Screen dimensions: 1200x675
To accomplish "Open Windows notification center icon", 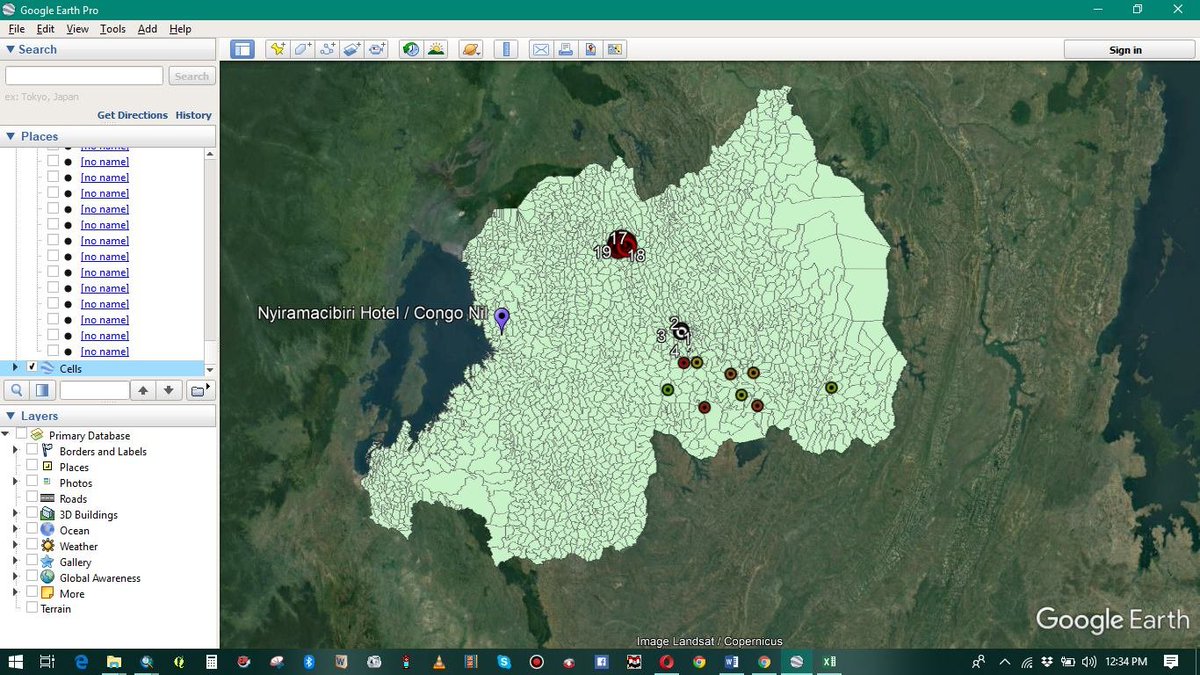I will pos(1171,661).
